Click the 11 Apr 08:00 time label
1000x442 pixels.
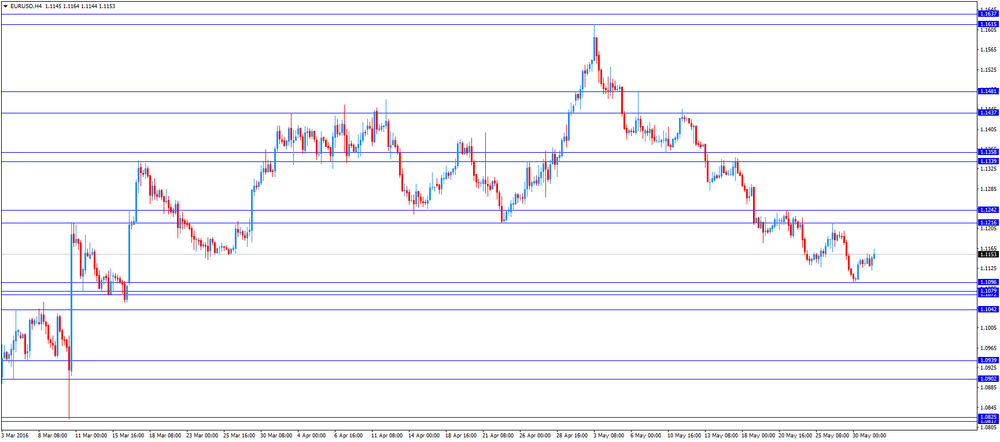[x=387, y=435]
